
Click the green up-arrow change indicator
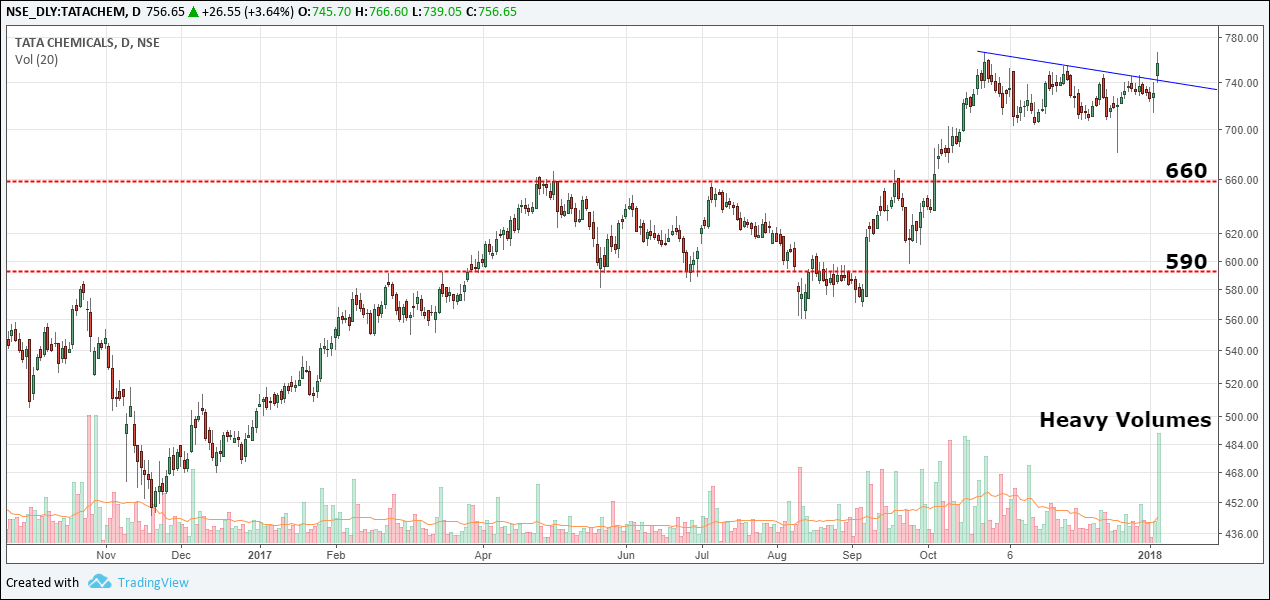click(192, 11)
